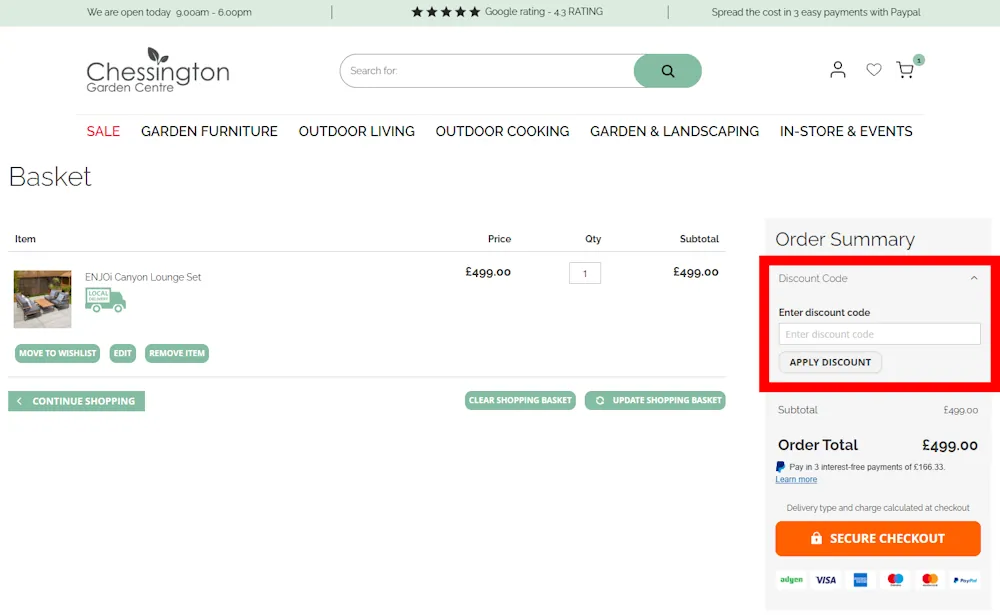Screen dimensions: 1000x615
Task: Open the wishlist heart icon
Action: point(874,70)
